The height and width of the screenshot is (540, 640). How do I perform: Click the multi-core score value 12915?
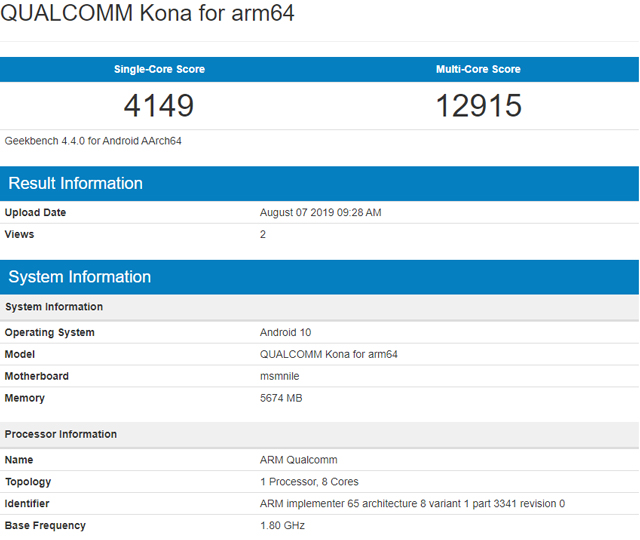(x=478, y=105)
